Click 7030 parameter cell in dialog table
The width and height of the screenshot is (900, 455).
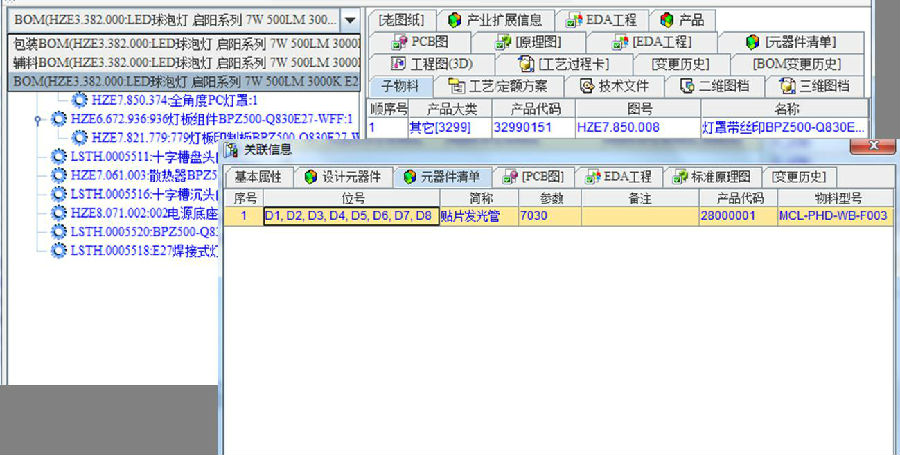[x=550, y=216]
